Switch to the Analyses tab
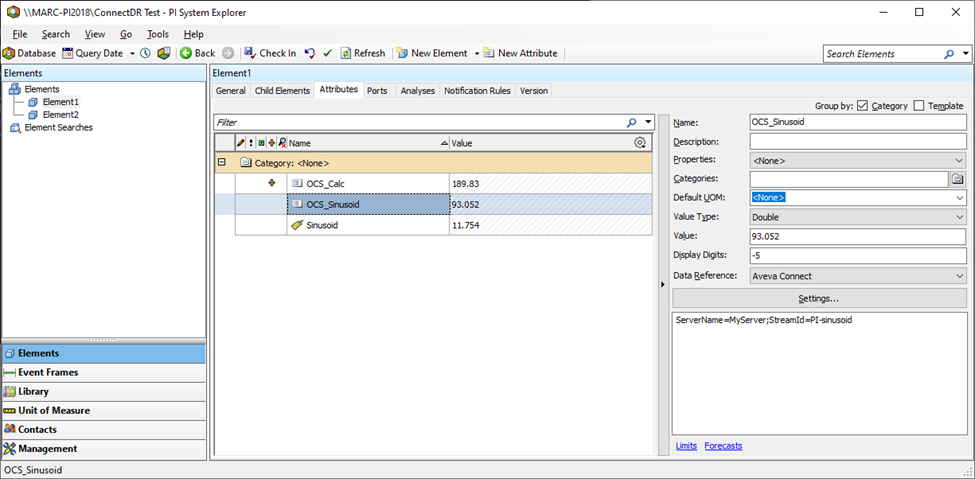Image resolution: width=975 pixels, height=479 pixels. coord(418,91)
